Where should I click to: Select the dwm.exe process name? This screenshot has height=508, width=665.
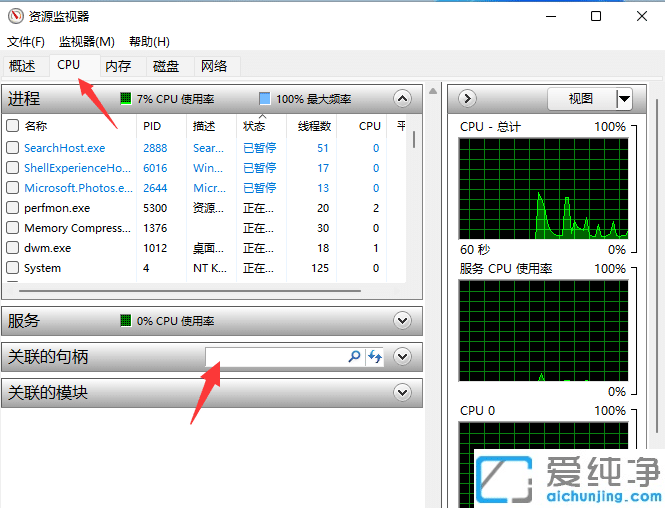[48, 248]
